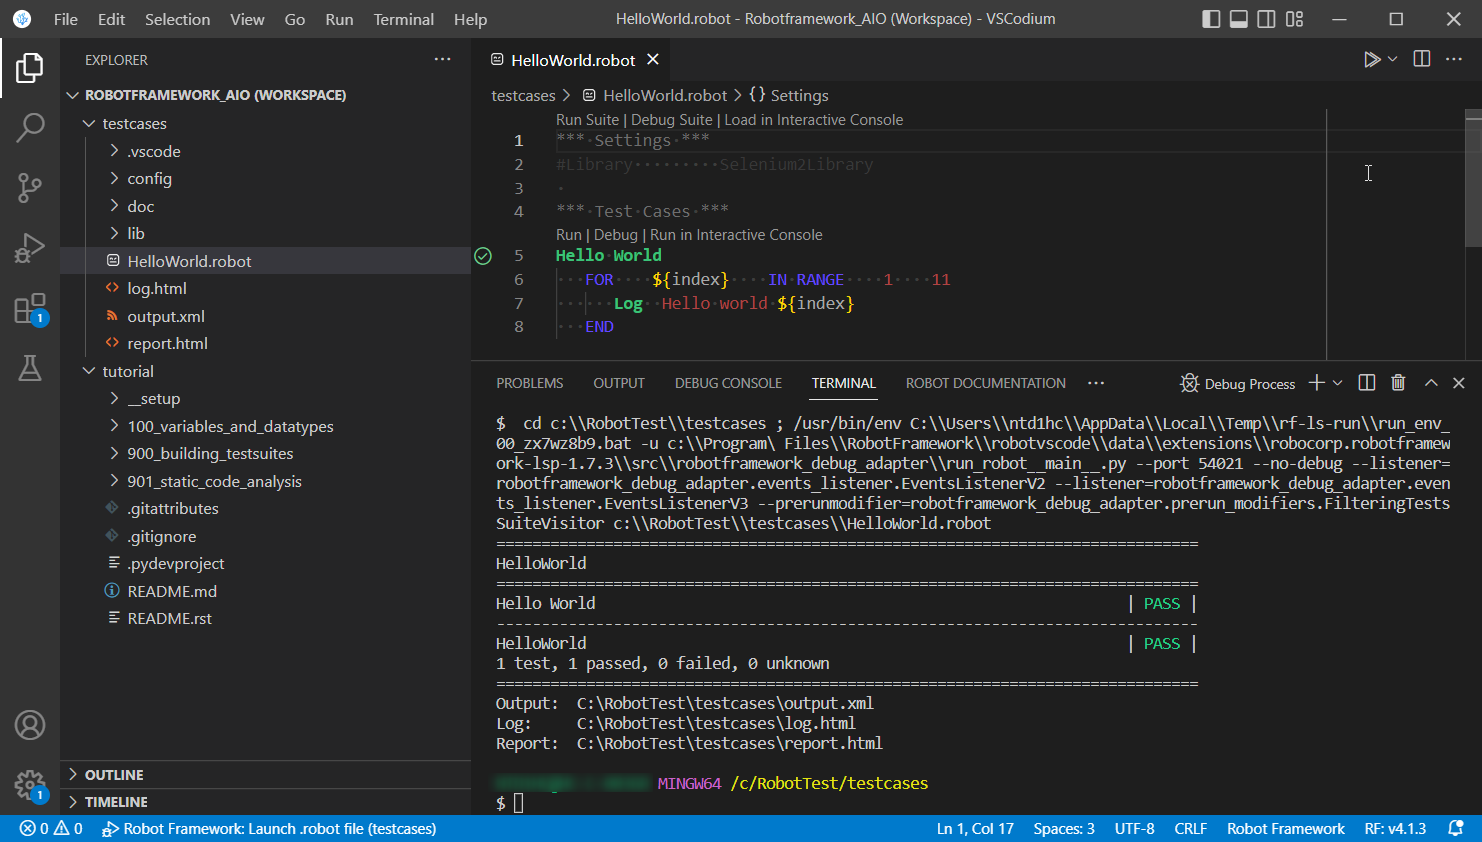Toggle the panel maximize chevron
1482x842 pixels.
point(1431,382)
